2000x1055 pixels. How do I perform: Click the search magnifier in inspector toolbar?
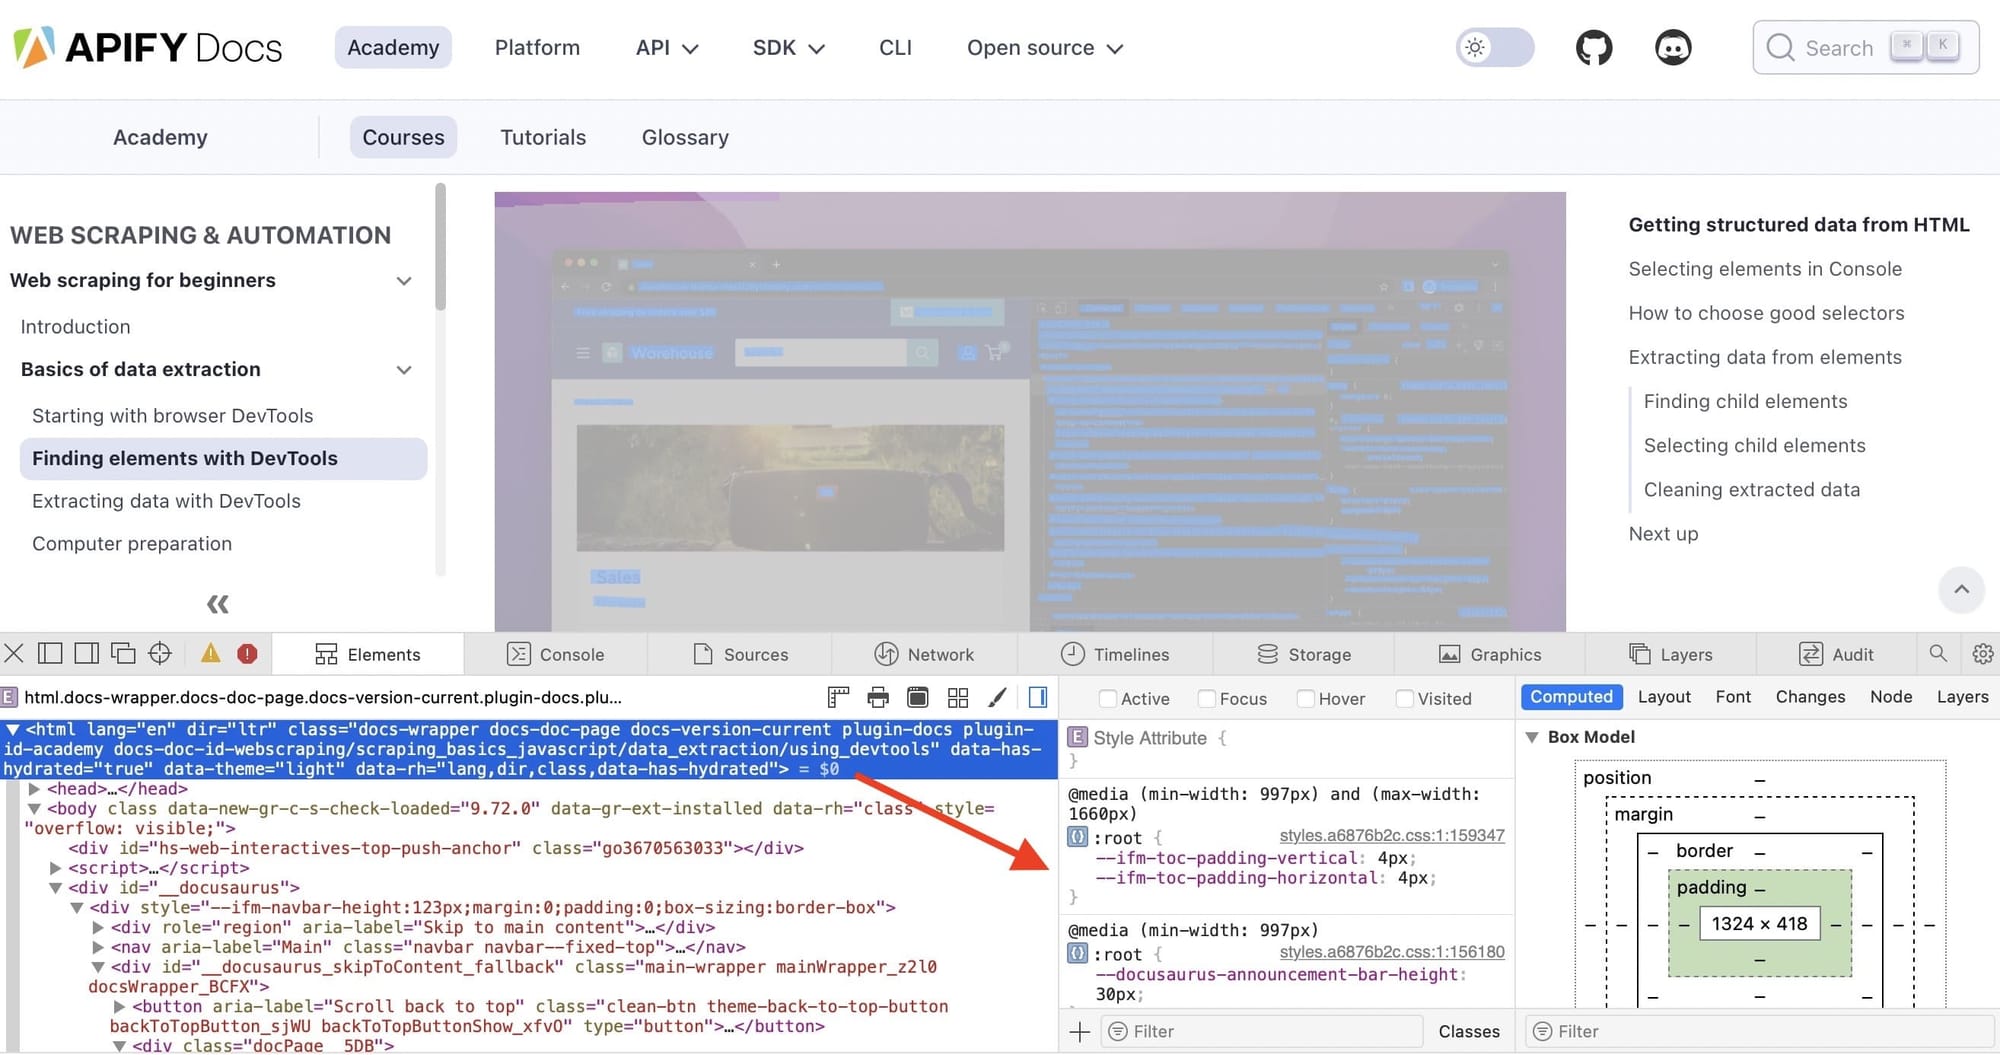(x=1938, y=653)
